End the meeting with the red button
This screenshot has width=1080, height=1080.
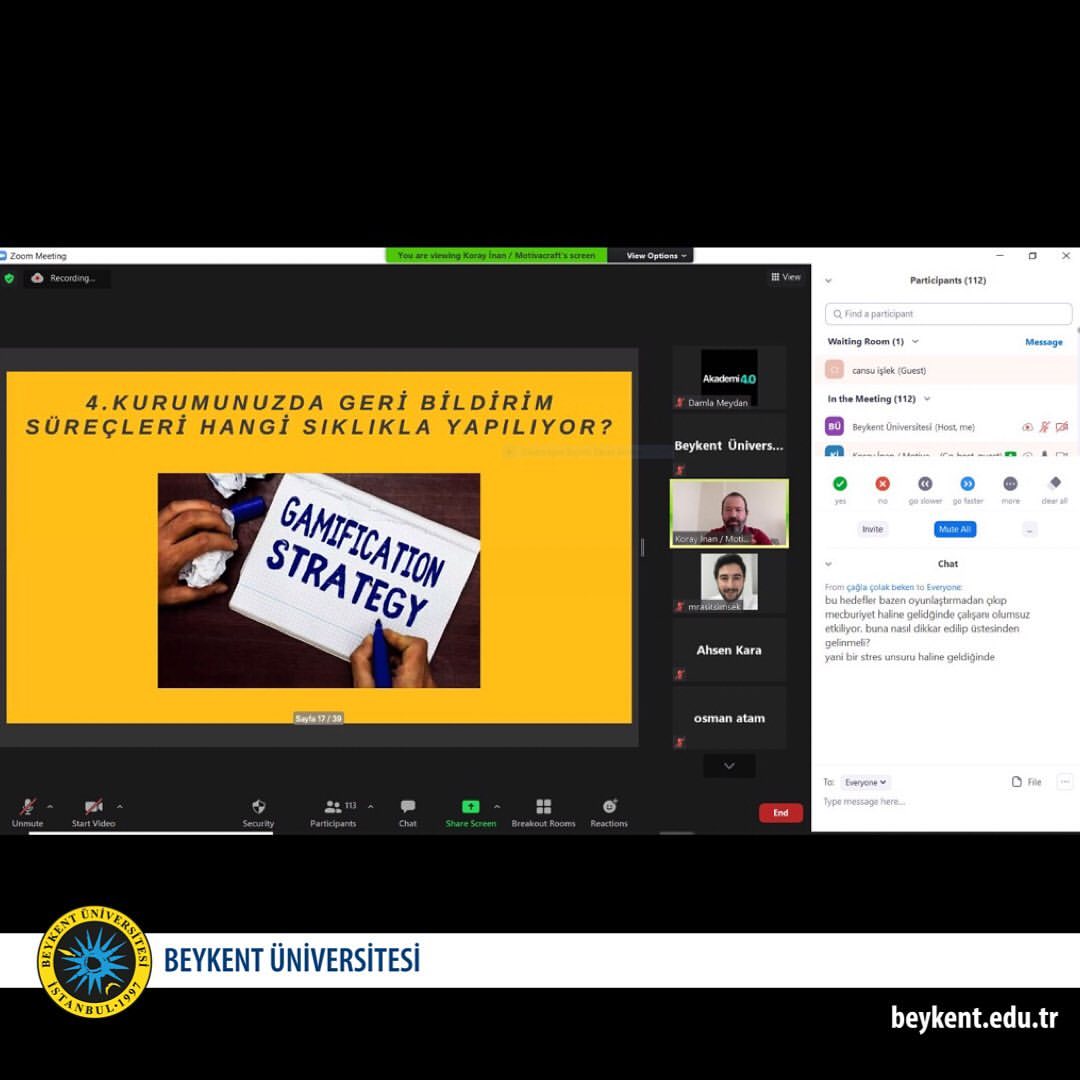pos(780,813)
